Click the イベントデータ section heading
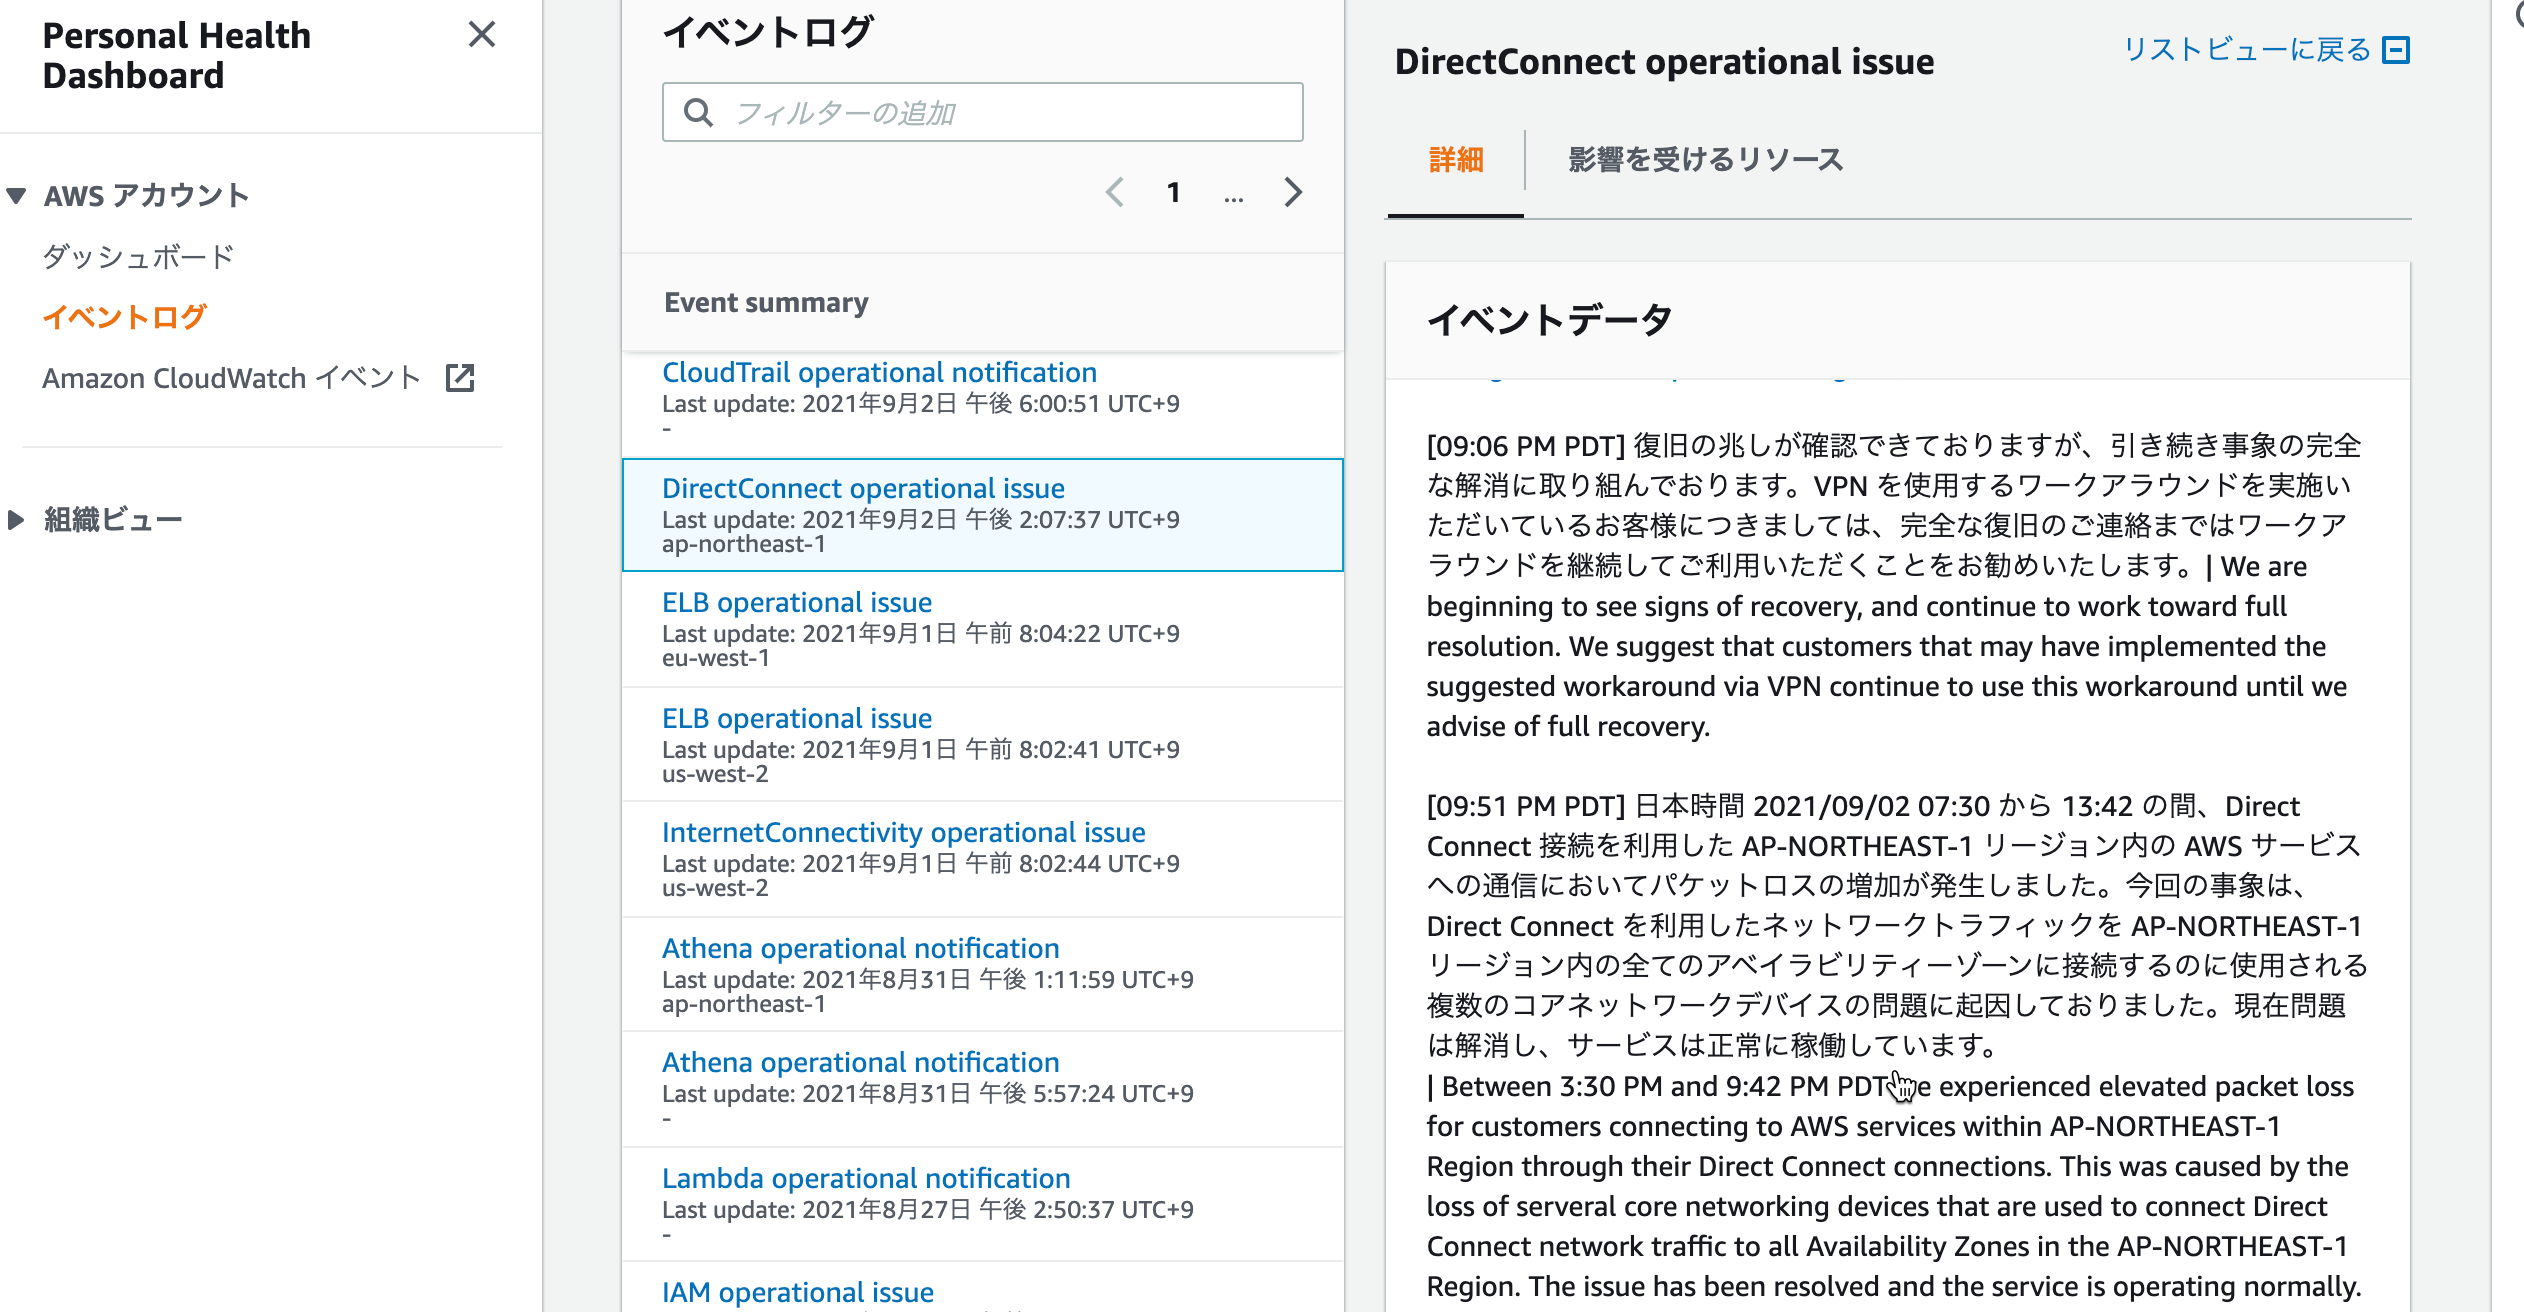The height and width of the screenshot is (1312, 2524). pos(1549,320)
